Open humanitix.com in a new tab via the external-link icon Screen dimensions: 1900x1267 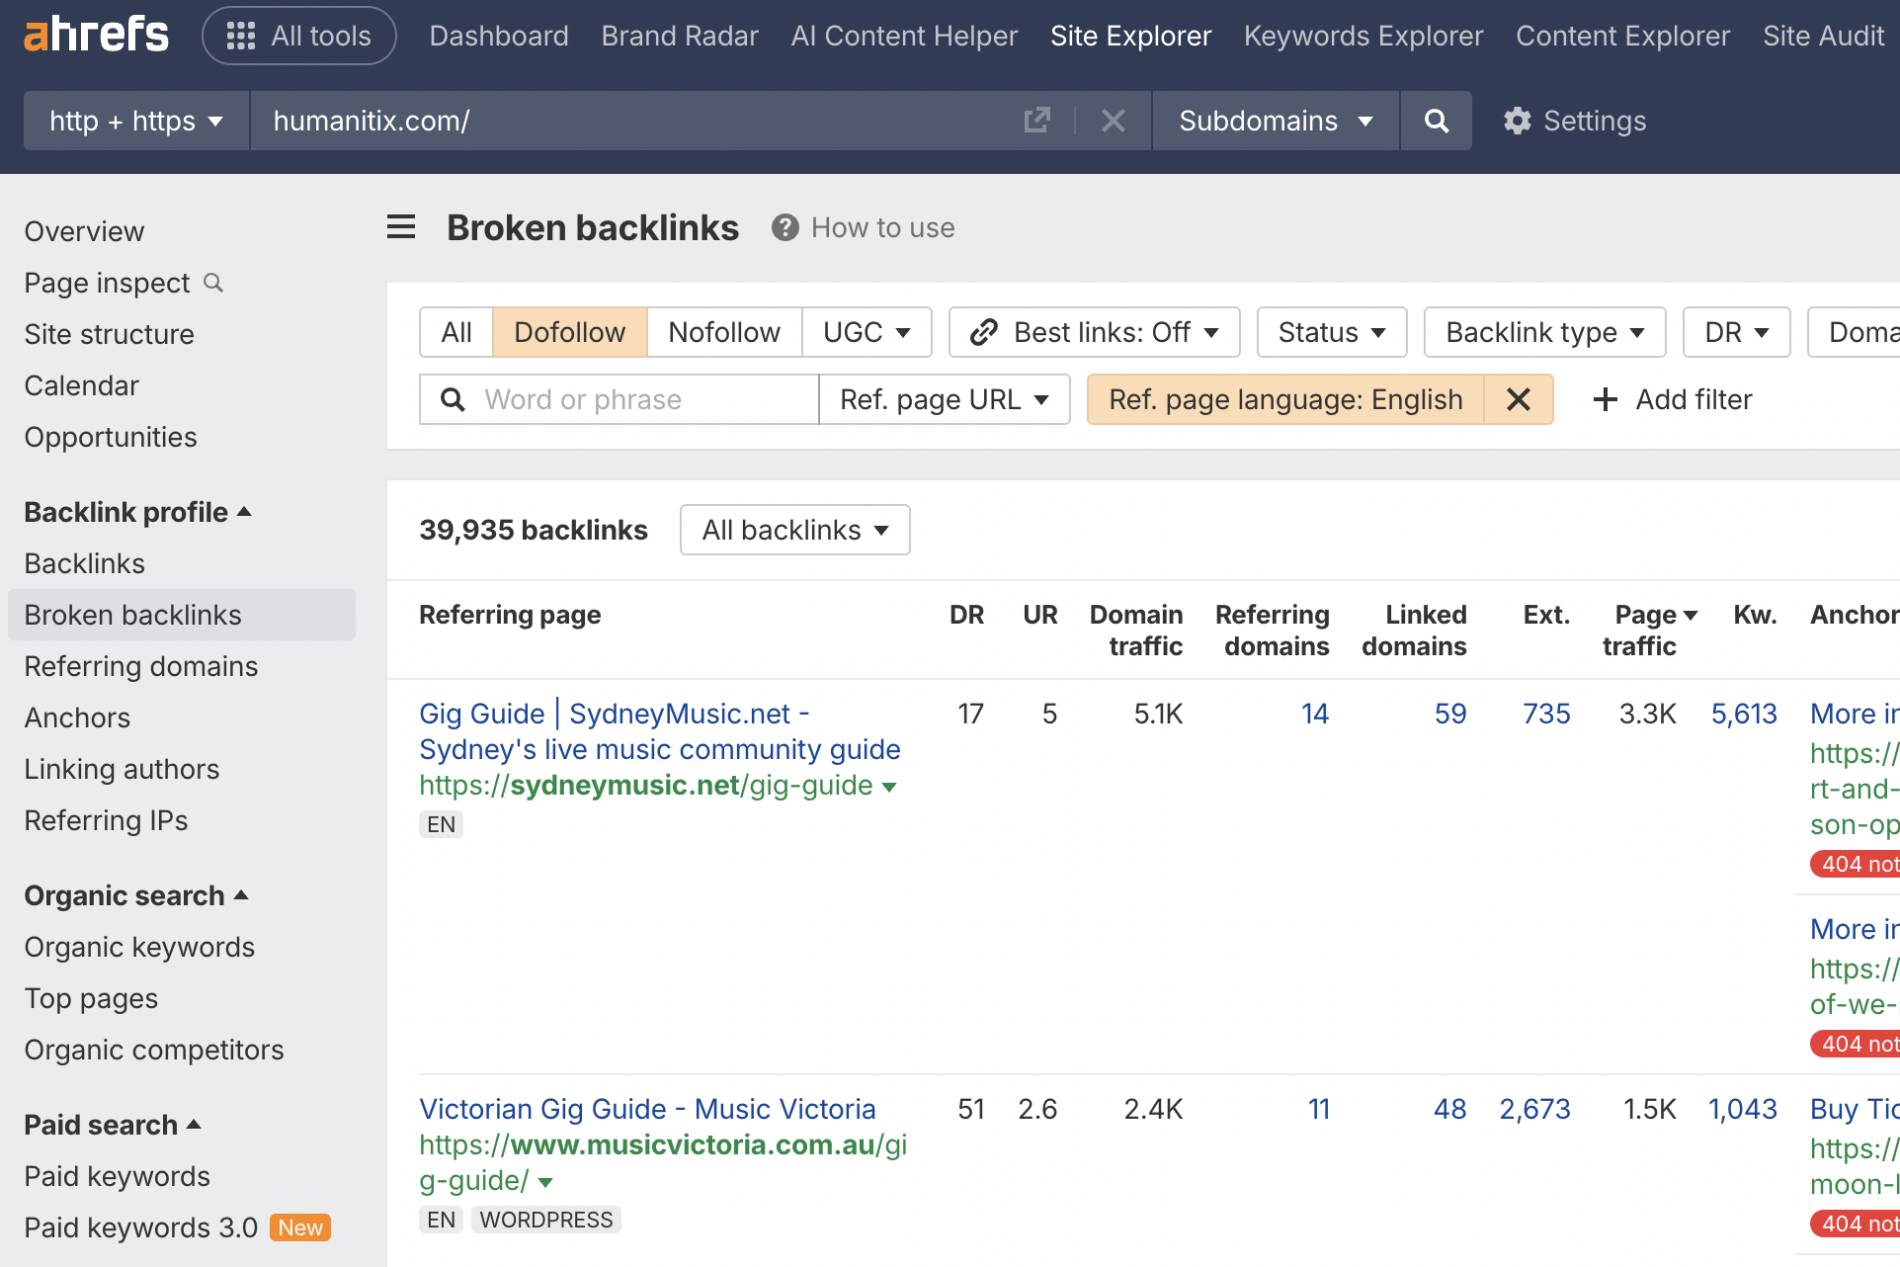(x=1037, y=121)
